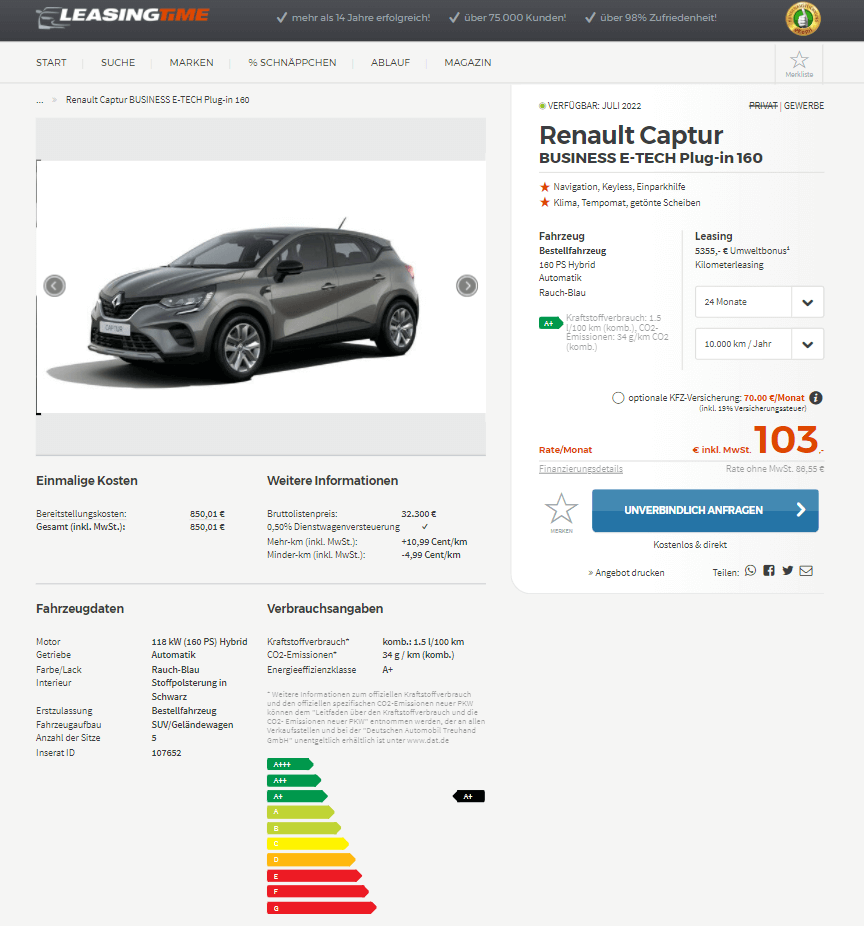This screenshot has width=864, height=926.
Task: Click the green A++ efficiency bar
Action: [294, 780]
